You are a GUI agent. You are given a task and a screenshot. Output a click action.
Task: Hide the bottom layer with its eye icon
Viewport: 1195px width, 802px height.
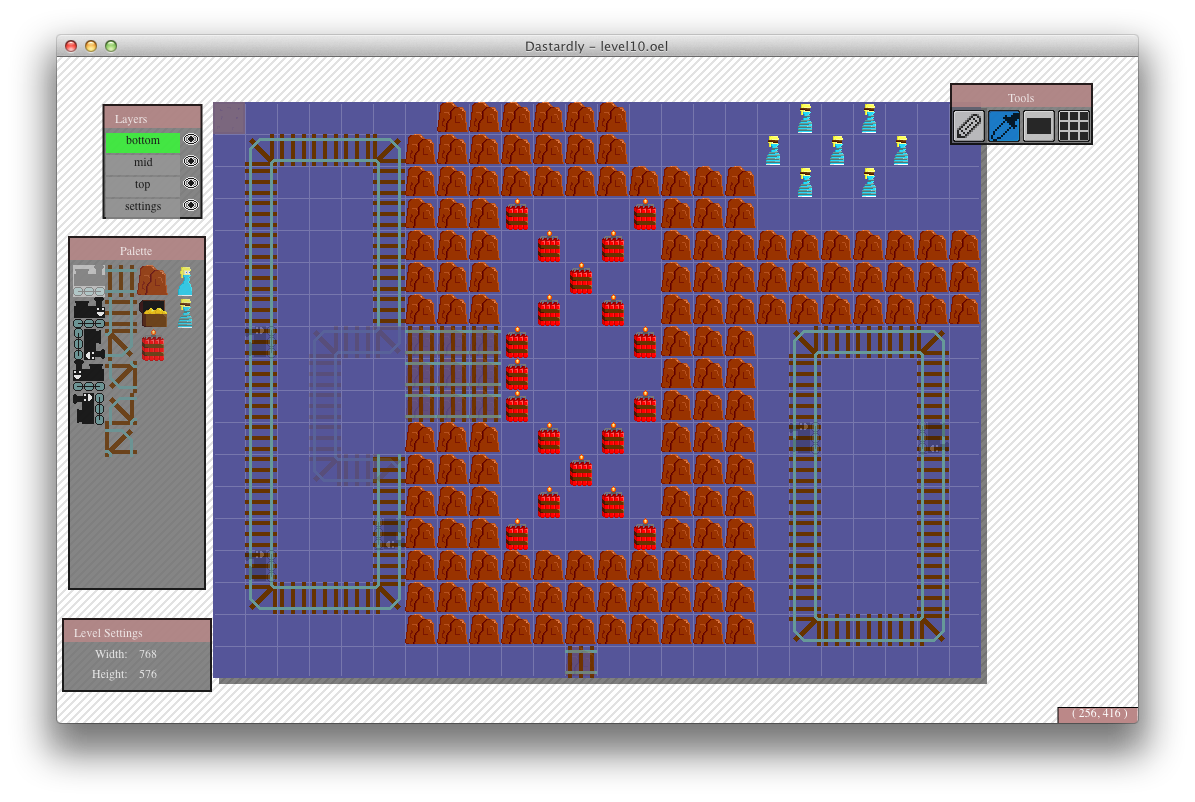[x=191, y=140]
